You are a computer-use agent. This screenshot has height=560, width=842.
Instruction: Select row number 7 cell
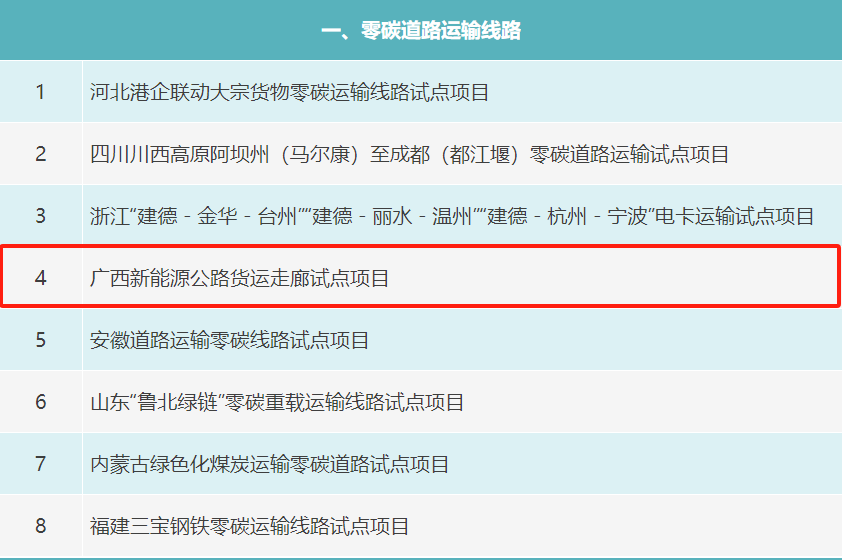(x=40, y=464)
